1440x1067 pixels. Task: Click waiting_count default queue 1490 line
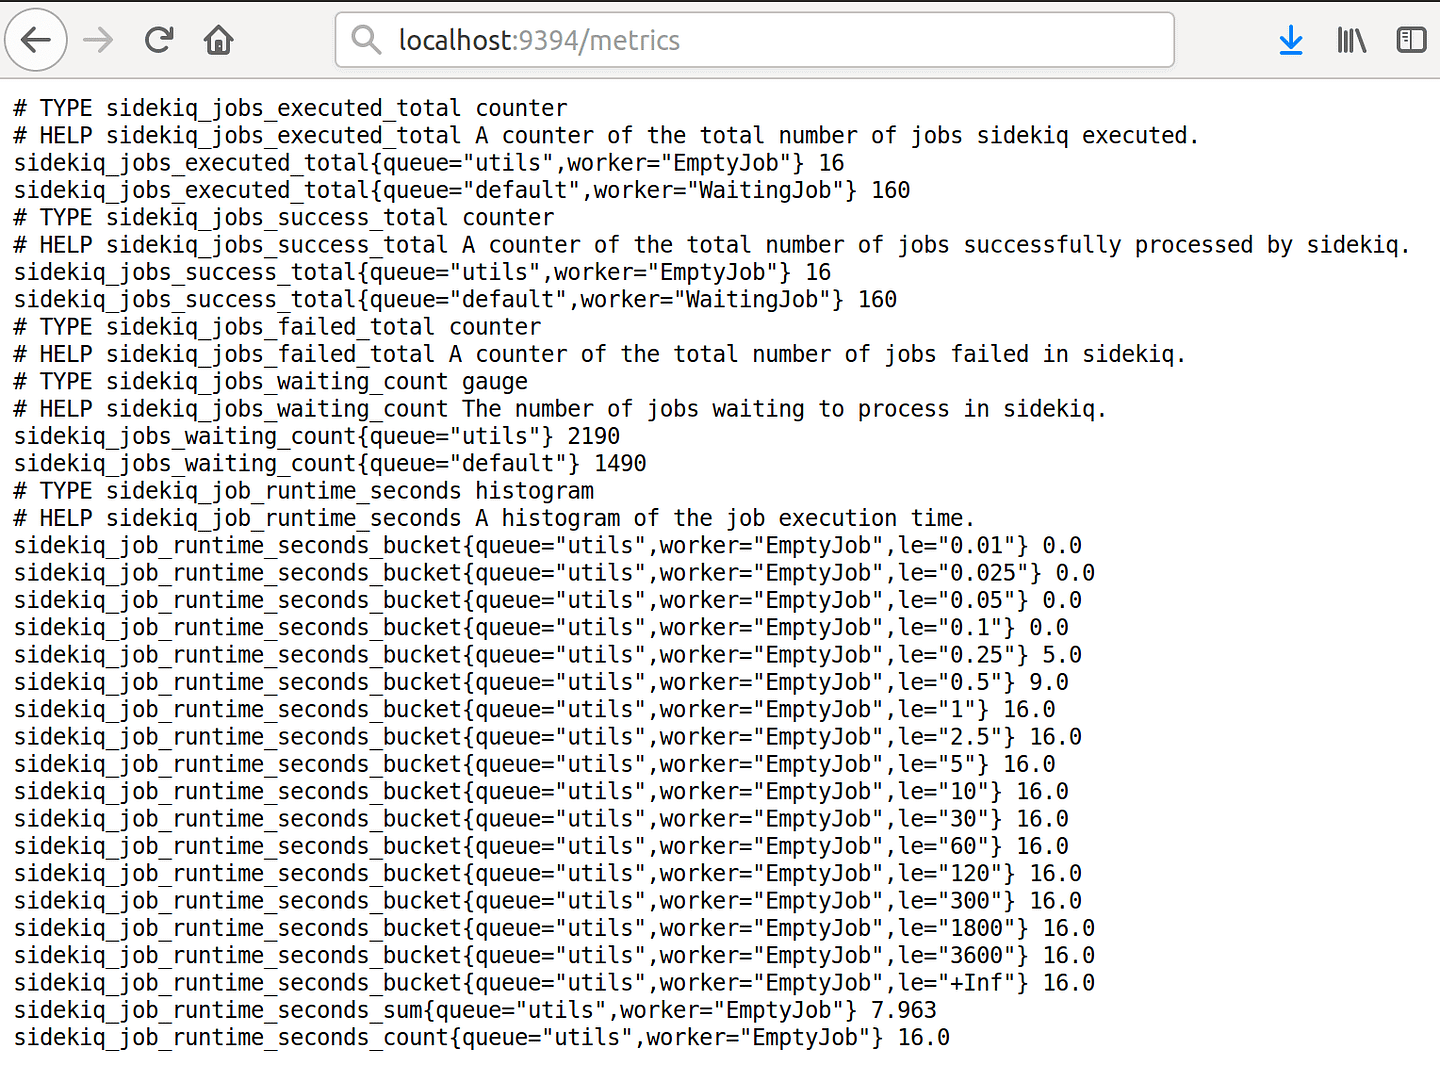point(330,463)
